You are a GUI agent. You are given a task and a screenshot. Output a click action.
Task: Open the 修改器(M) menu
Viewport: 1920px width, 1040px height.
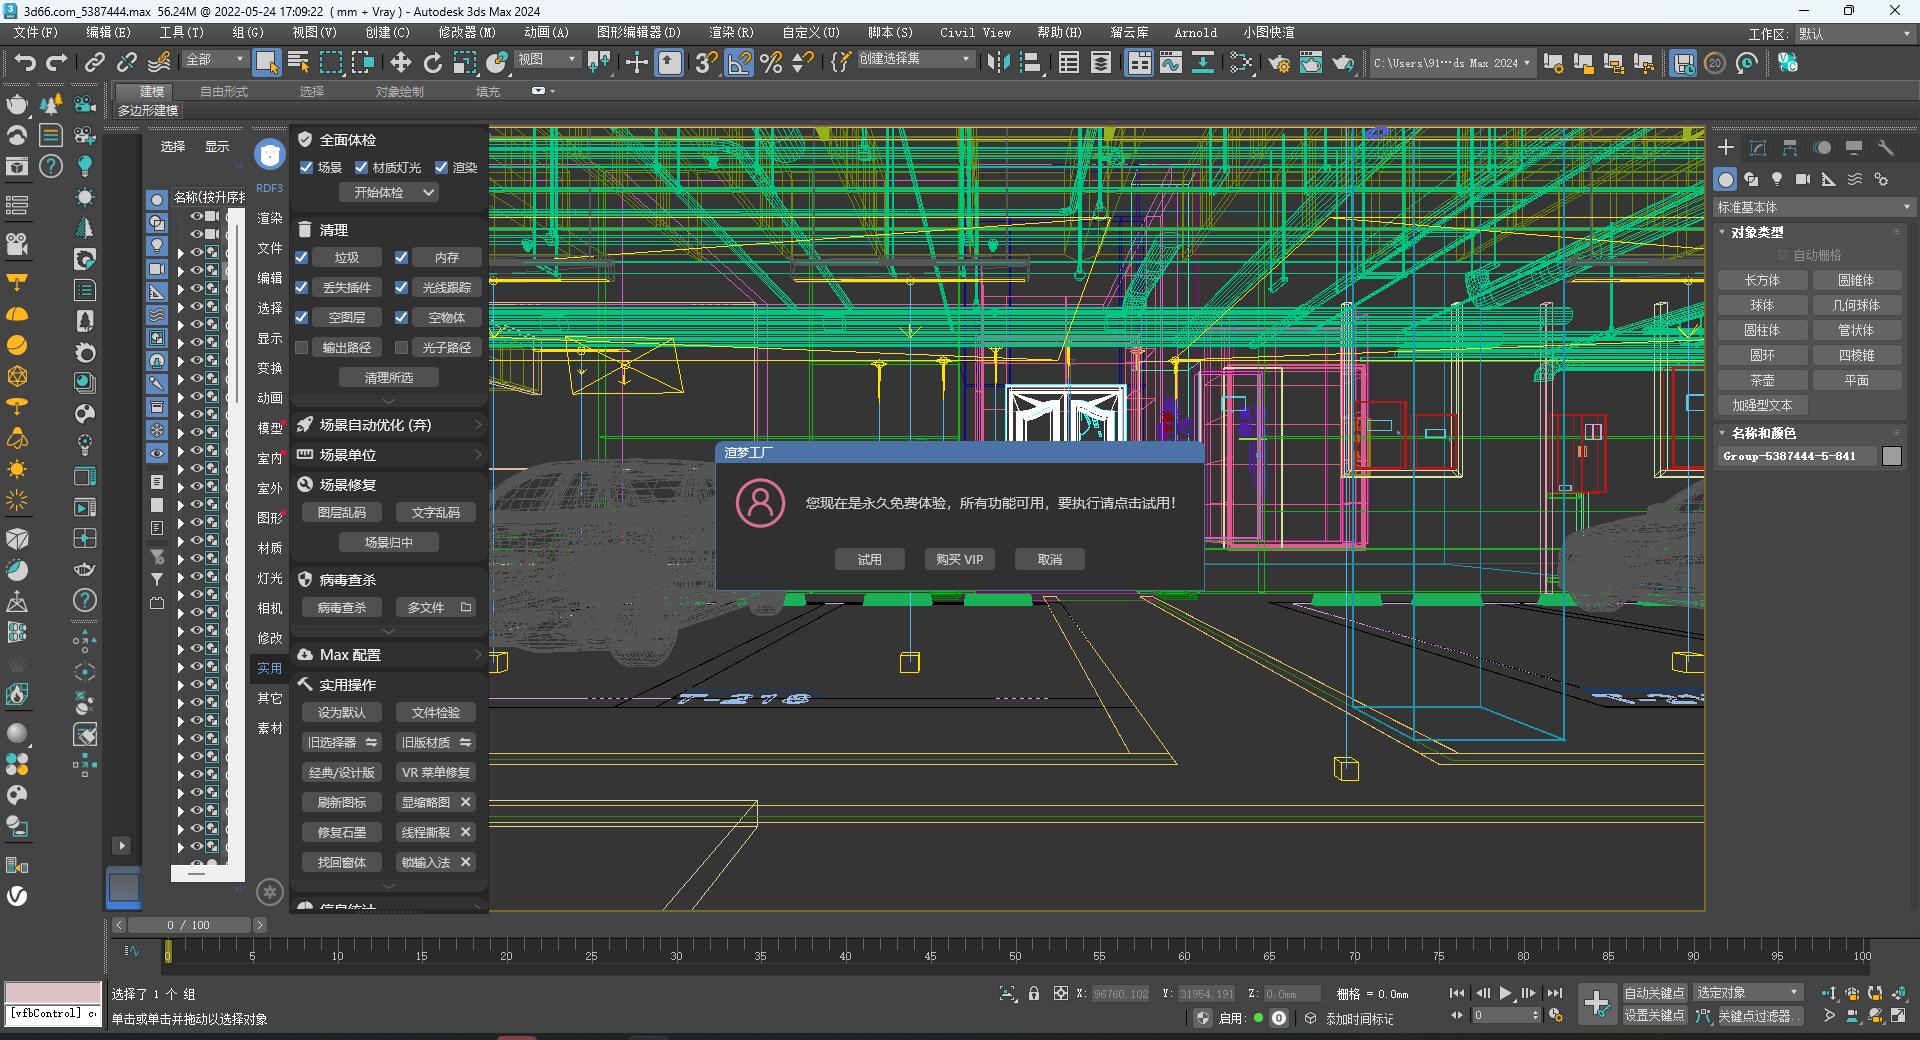coord(466,32)
